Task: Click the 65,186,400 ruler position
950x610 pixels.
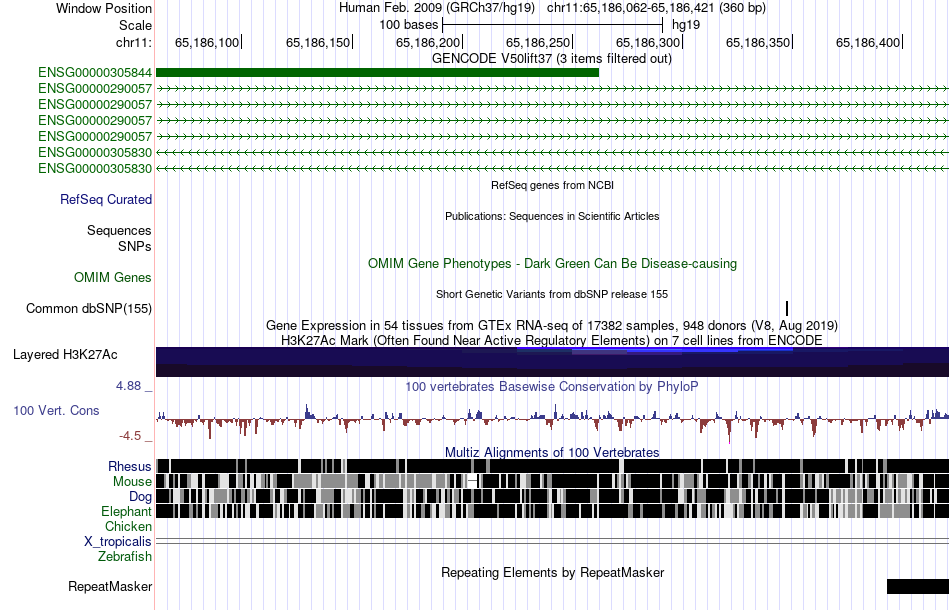Action: pyautogui.click(x=868, y=42)
